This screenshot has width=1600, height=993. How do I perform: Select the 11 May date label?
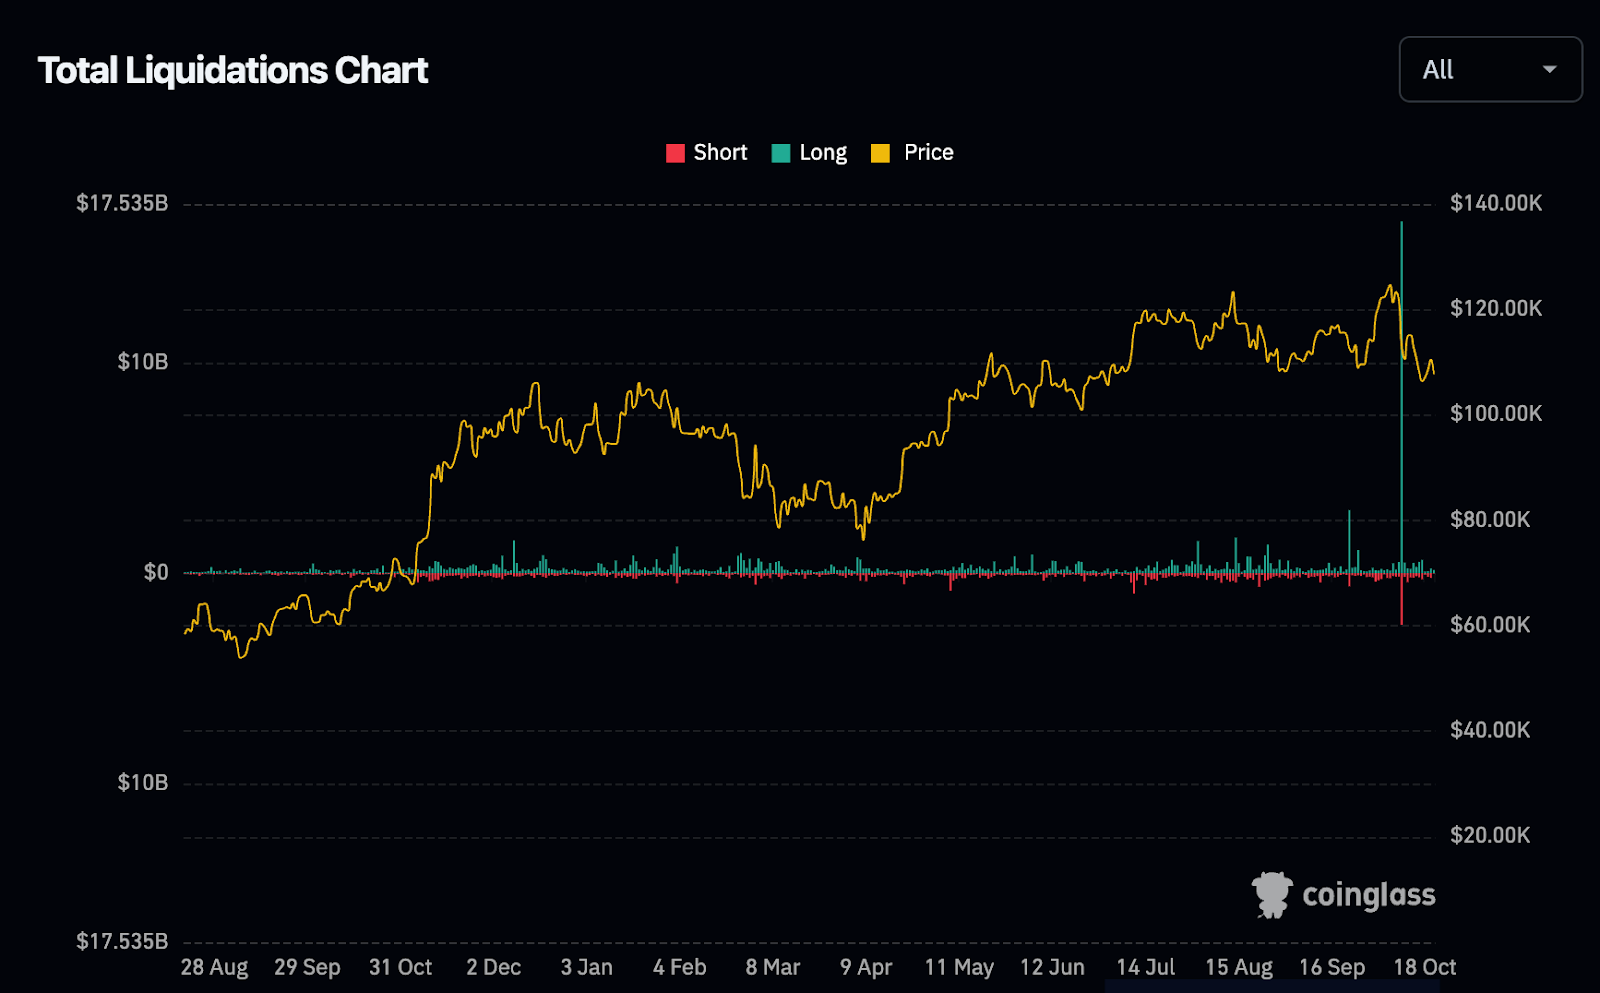click(x=959, y=967)
